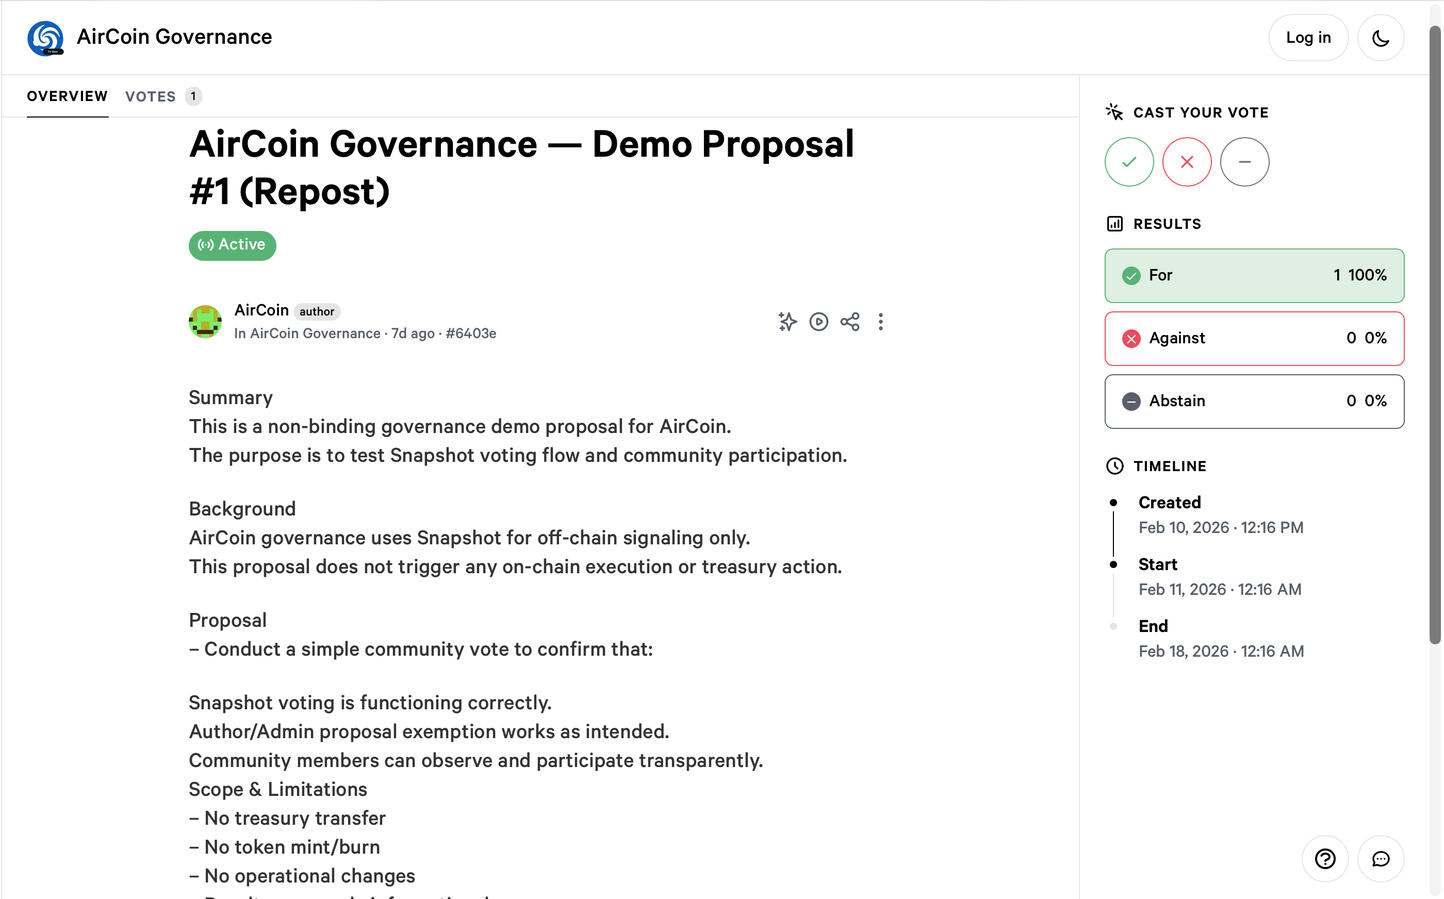Select the Overview tab
This screenshot has width=1444, height=899.
[x=67, y=96]
